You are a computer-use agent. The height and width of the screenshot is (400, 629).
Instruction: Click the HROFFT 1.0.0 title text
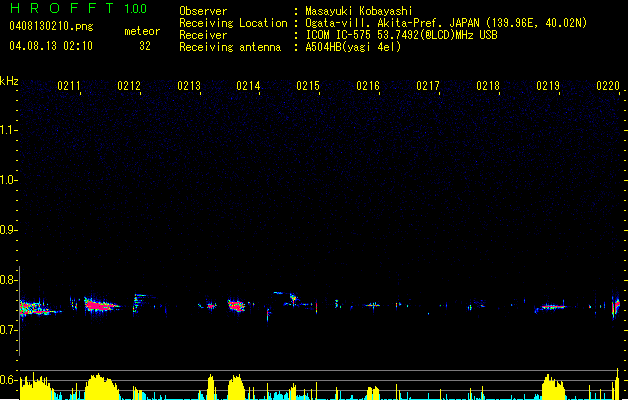[78, 8]
